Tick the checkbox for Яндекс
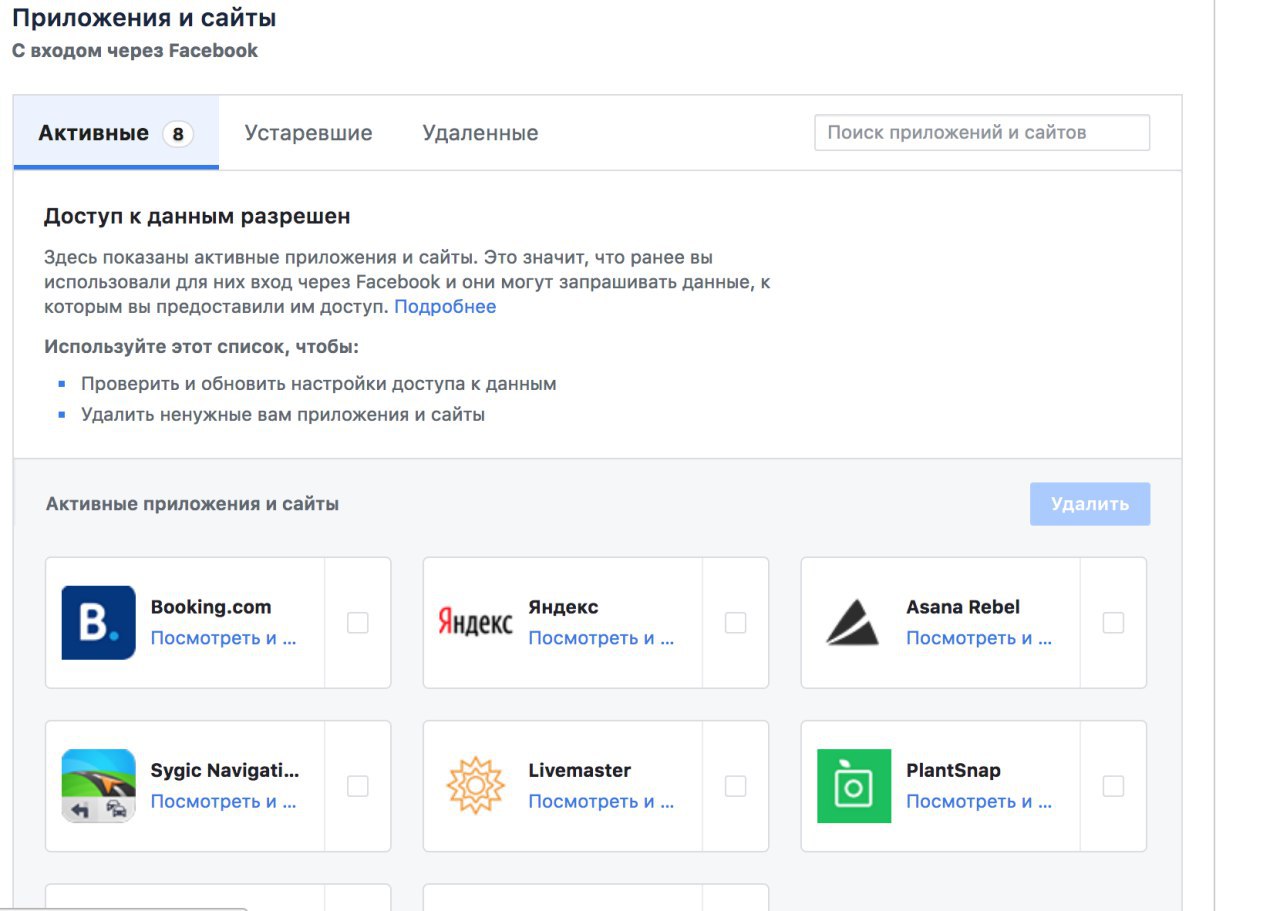Screen dimensions: 1280x911 coord(735,623)
